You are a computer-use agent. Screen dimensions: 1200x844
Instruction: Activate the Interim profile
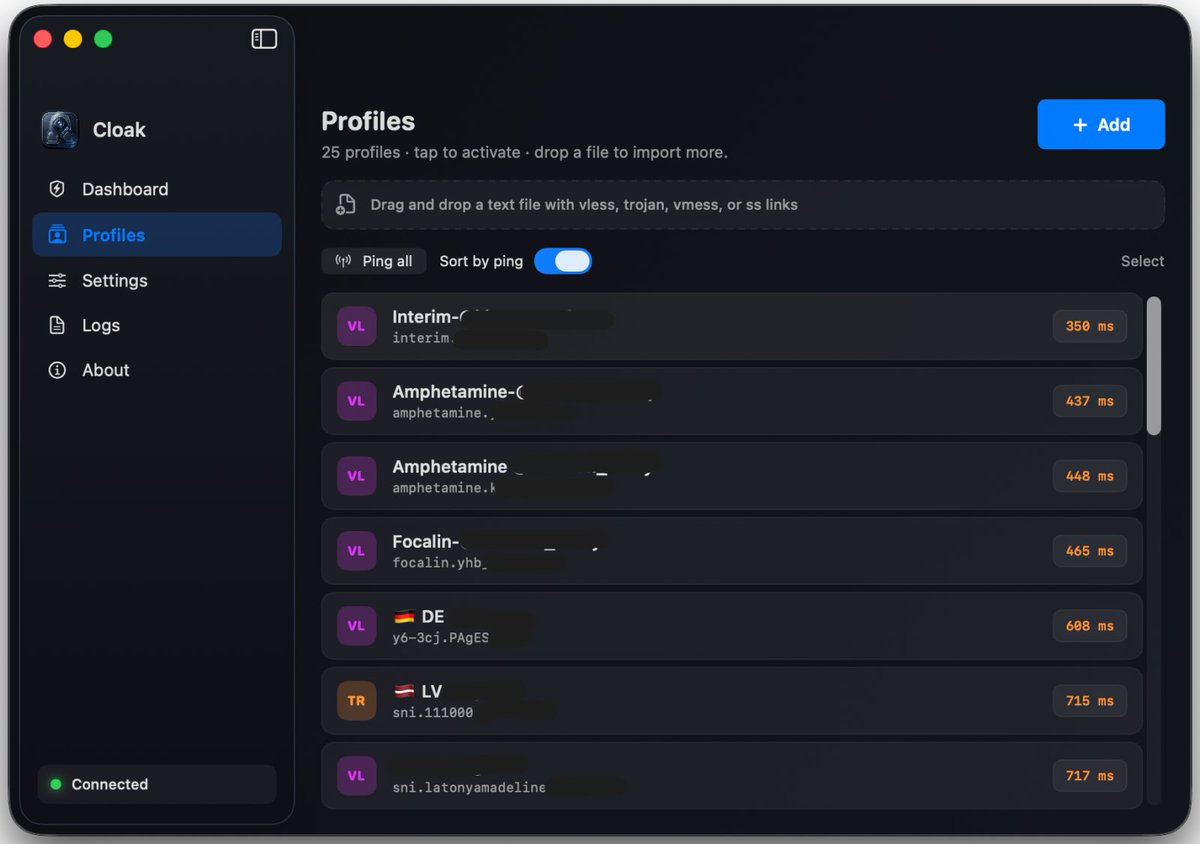(x=732, y=326)
